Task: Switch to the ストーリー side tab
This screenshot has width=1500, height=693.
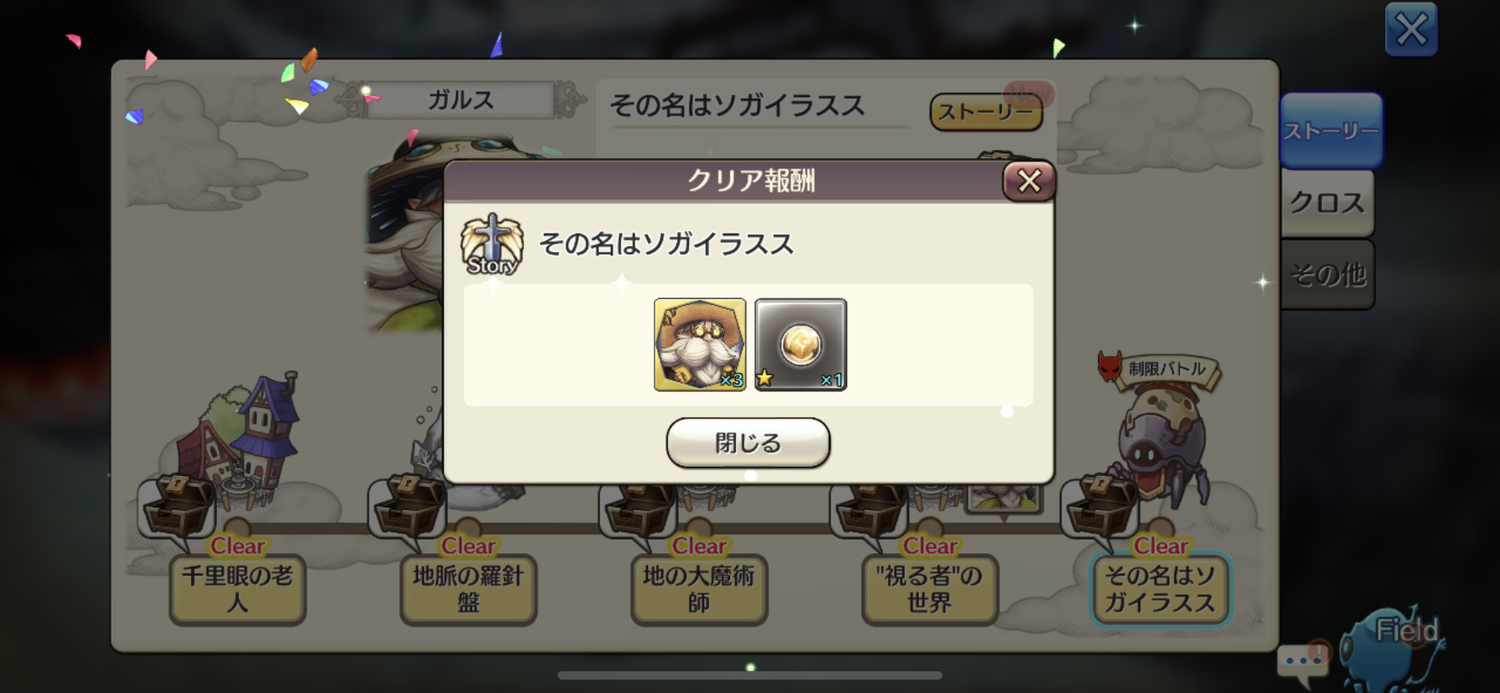Action: click(x=1331, y=131)
